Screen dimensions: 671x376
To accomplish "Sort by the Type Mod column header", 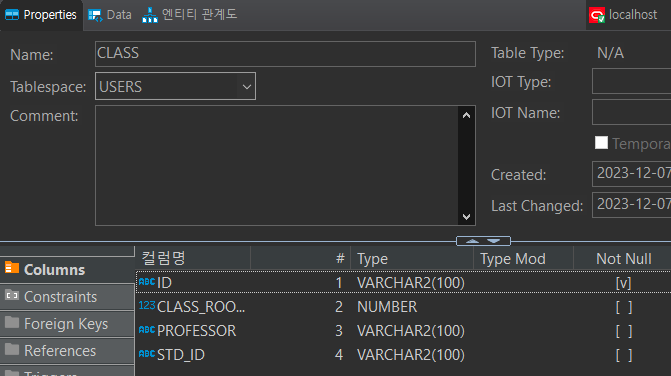I will [x=523, y=258].
